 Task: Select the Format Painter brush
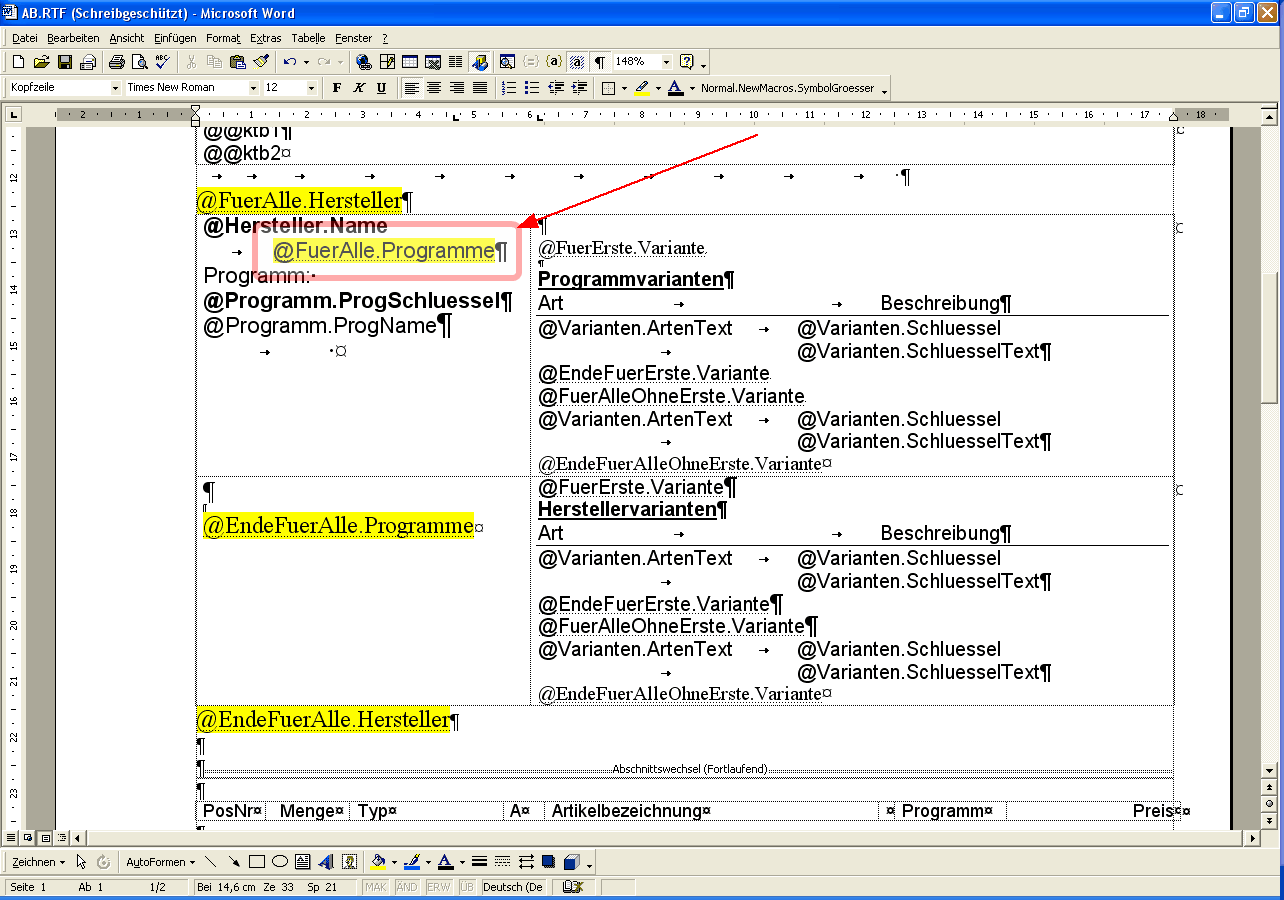(260, 62)
